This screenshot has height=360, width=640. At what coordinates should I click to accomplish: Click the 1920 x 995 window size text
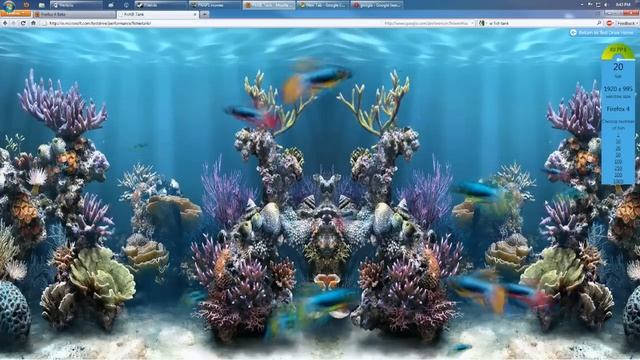618,89
